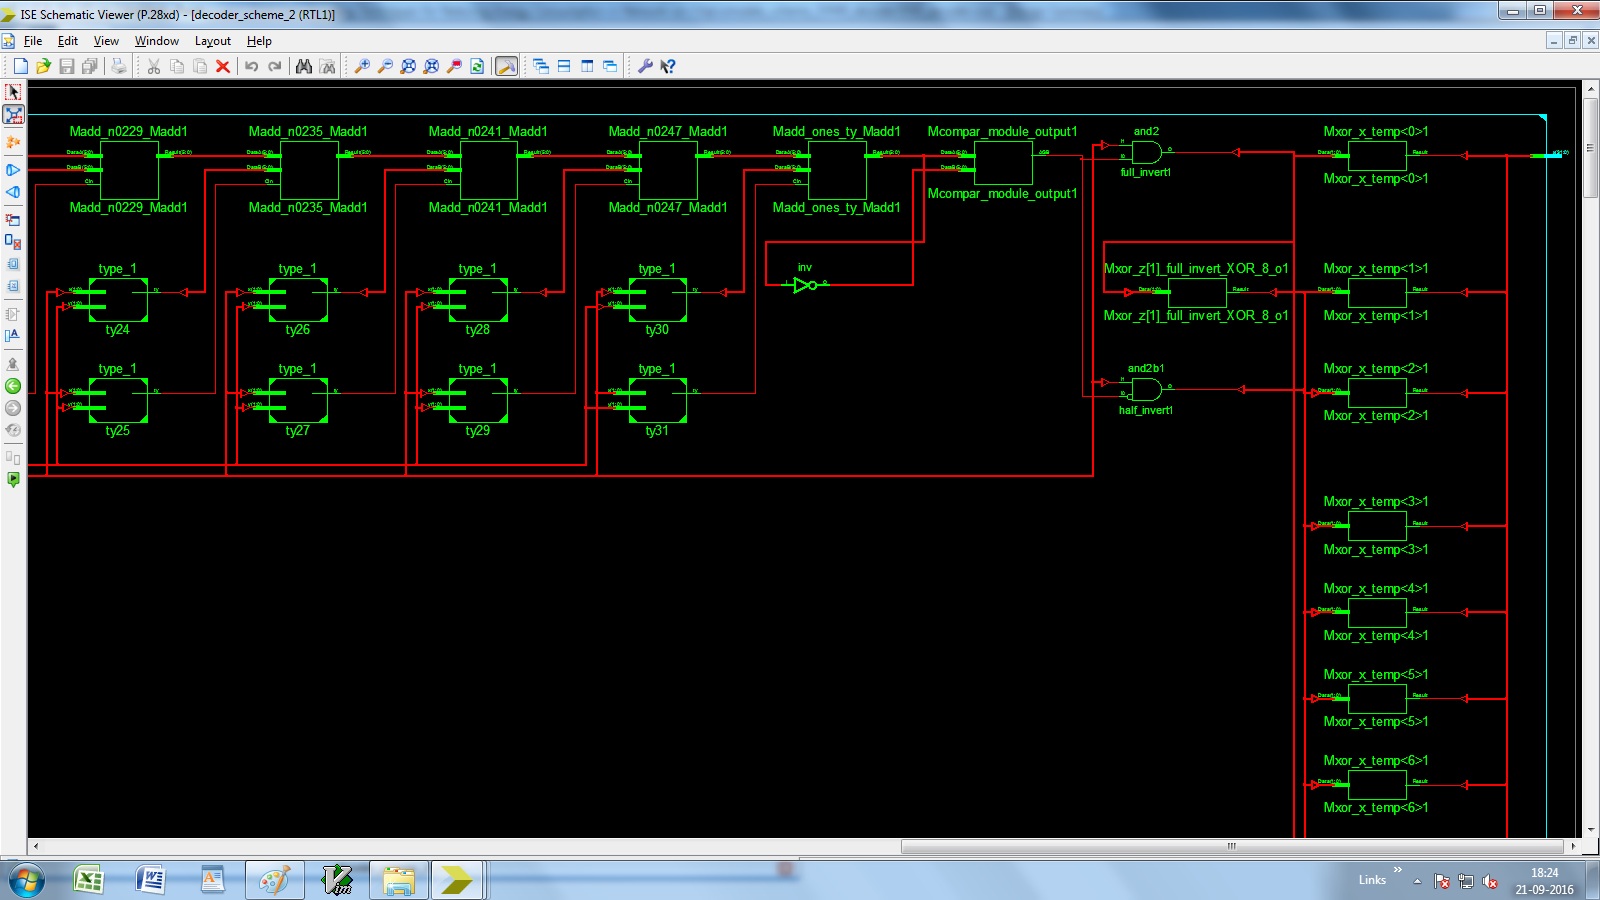The width and height of the screenshot is (1600, 900).
Task: Click the wrench preferences icon
Action: click(x=645, y=66)
